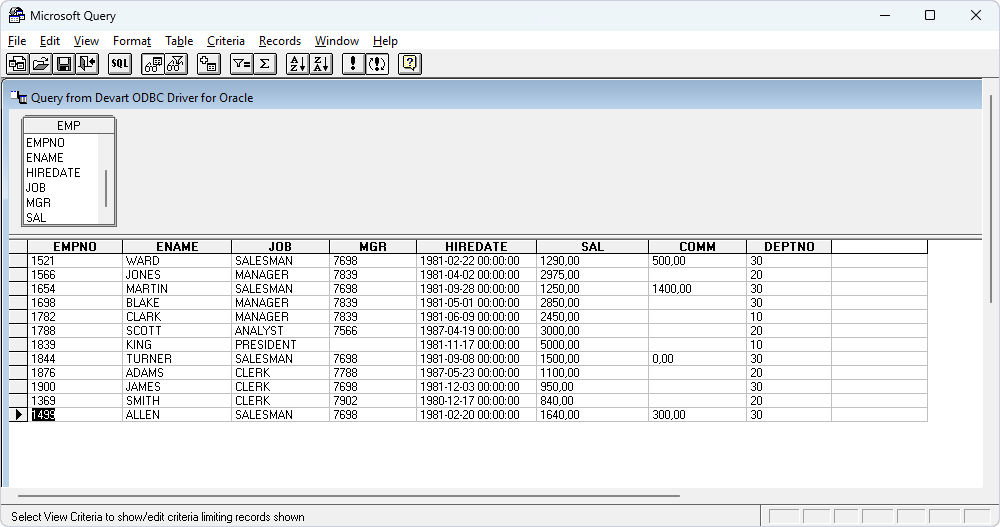Click the highlighted EMPNO cell 1499

(x=75, y=415)
